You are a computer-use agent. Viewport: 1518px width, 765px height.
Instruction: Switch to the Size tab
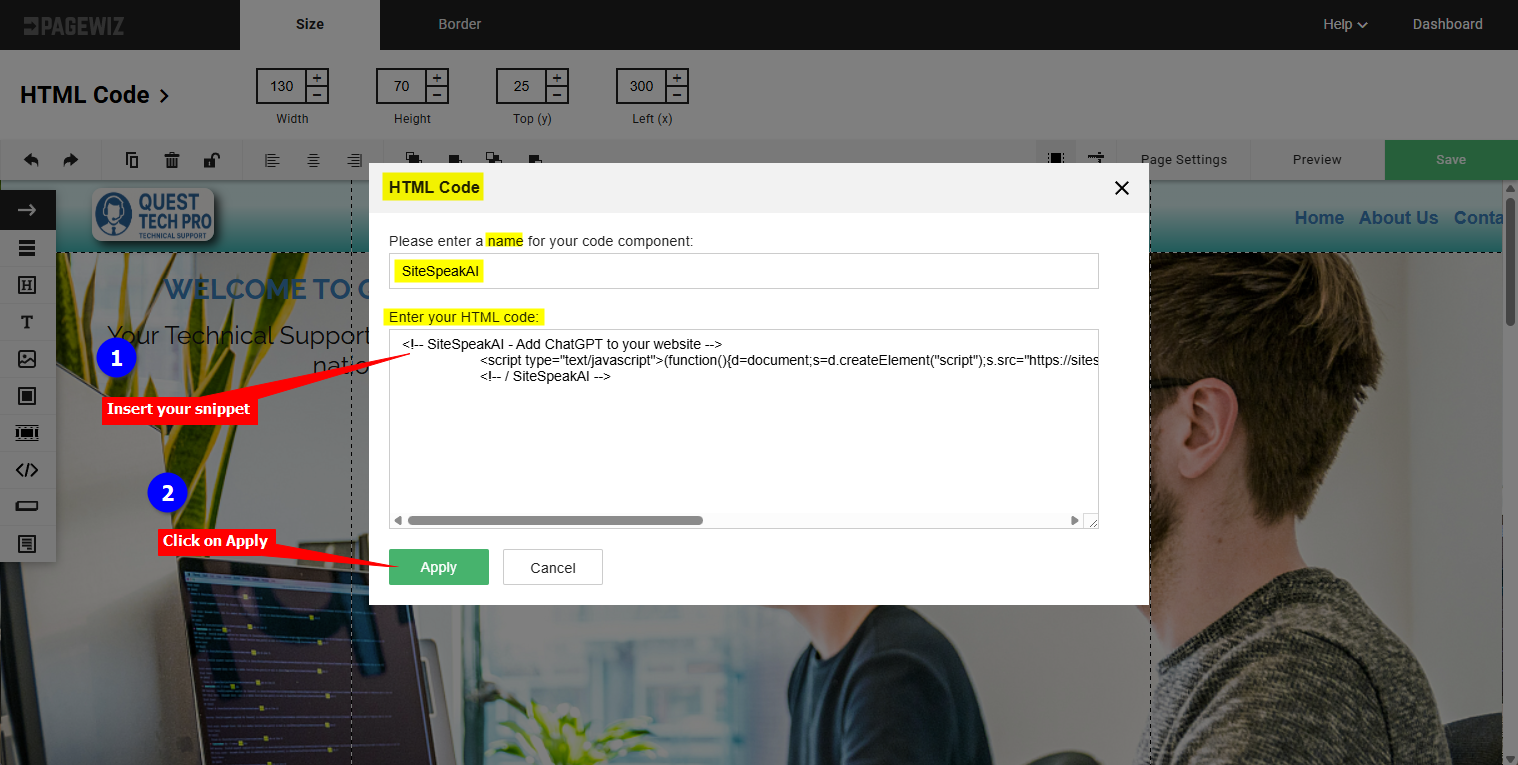tap(310, 25)
